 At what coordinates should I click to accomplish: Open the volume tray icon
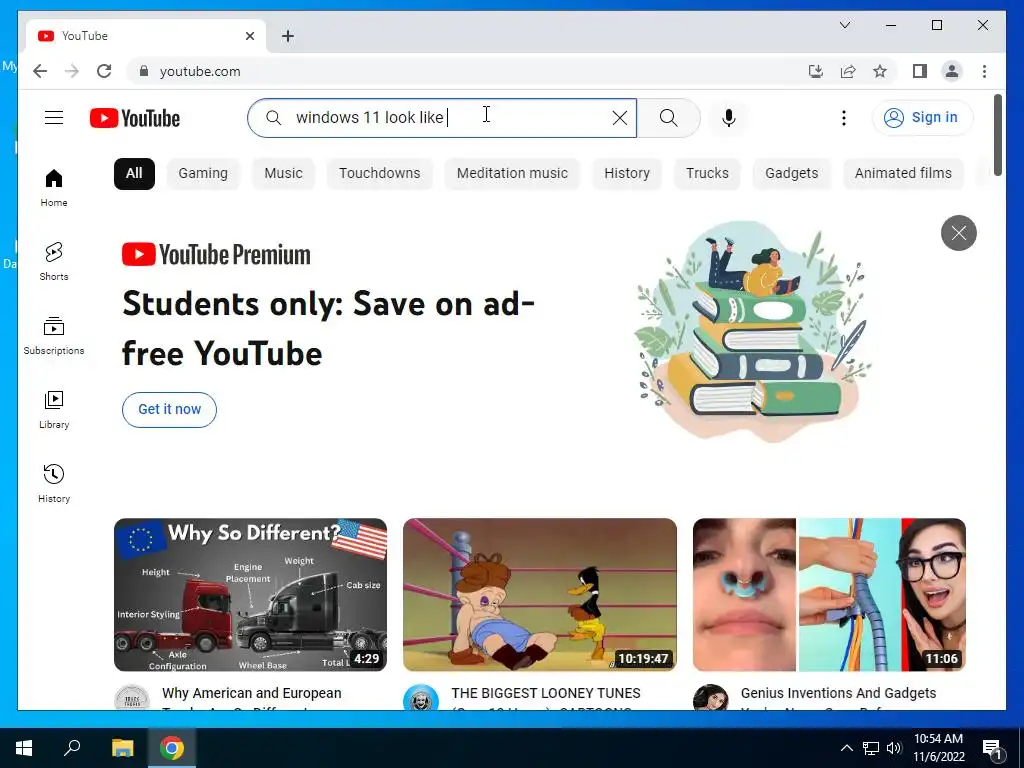point(894,748)
